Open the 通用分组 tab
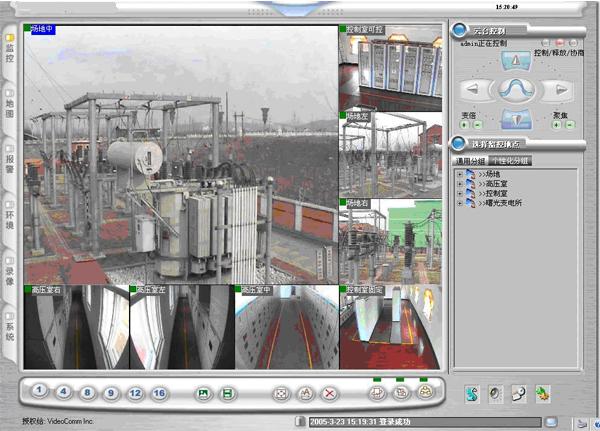Screen dimensions: 600x431 coord(469,160)
